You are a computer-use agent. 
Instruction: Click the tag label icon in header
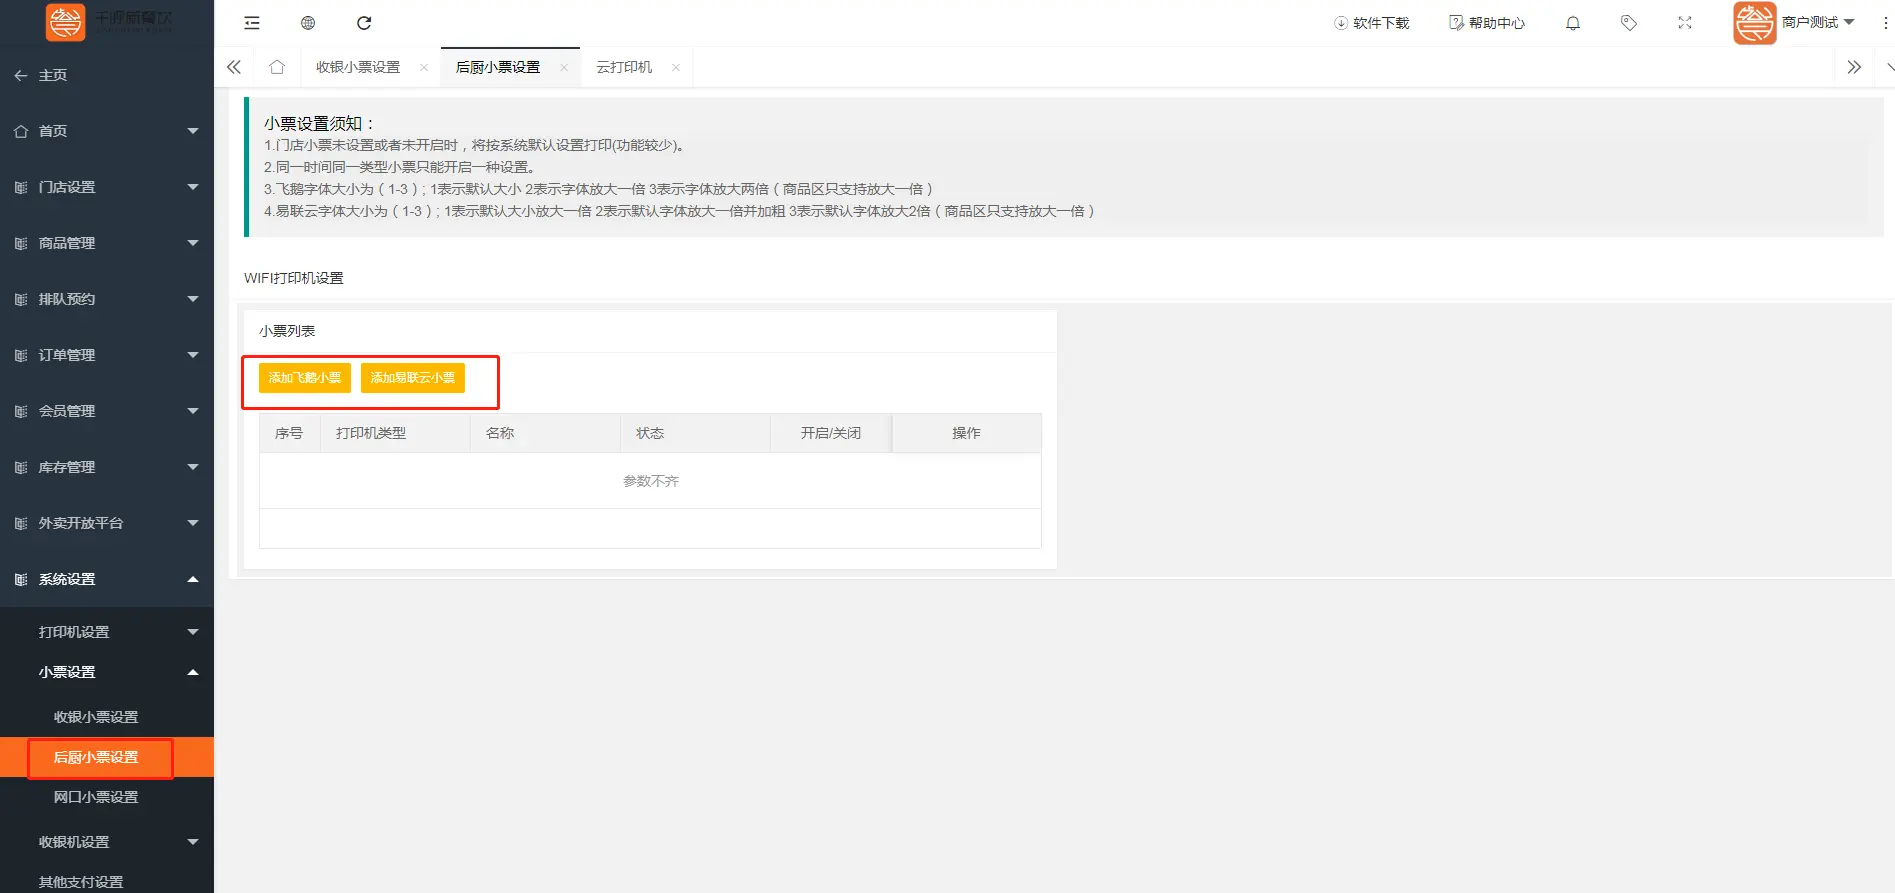[x=1629, y=23]
